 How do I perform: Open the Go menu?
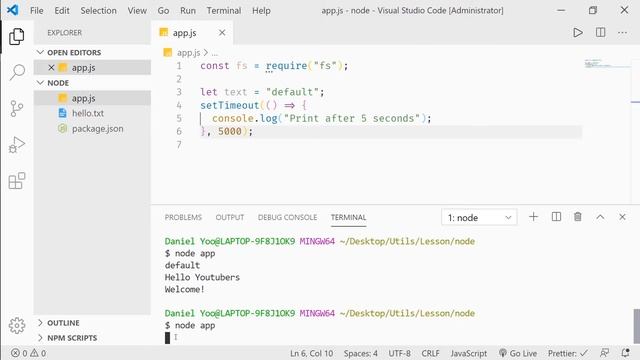coord(163,11)
